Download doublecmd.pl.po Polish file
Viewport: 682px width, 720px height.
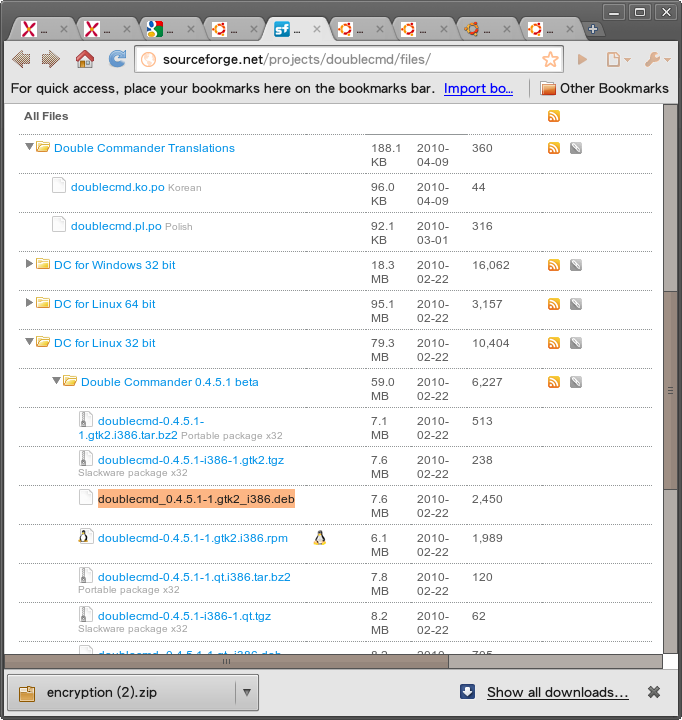(x=116, y=226)
